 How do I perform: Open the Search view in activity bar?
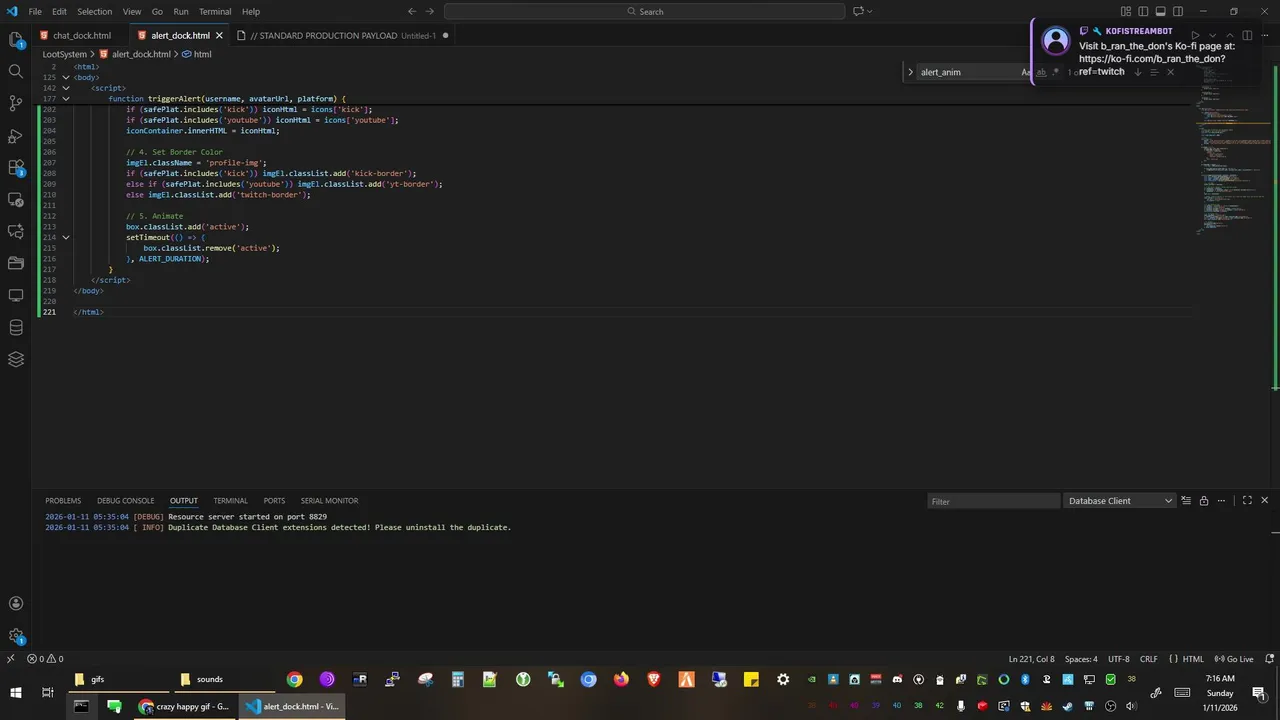(x=16, y=72)
